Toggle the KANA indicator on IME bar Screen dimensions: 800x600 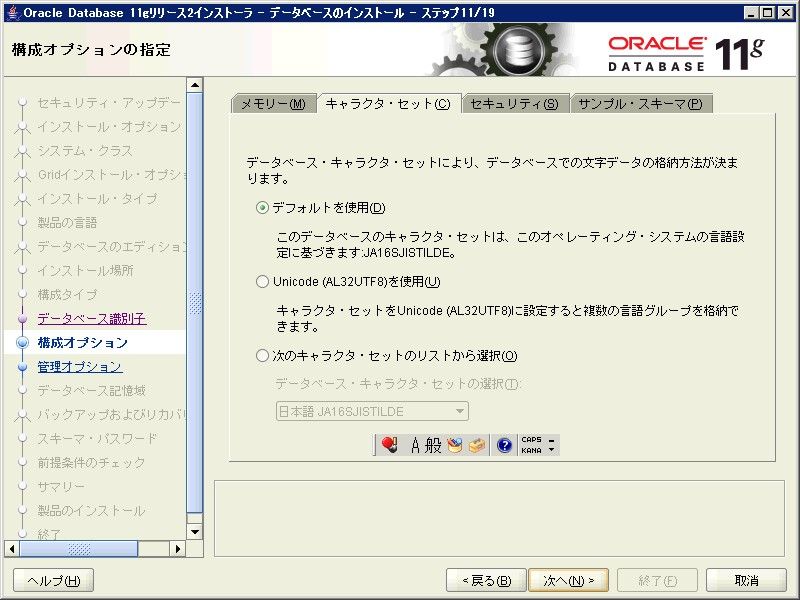[x=530, y=451]
